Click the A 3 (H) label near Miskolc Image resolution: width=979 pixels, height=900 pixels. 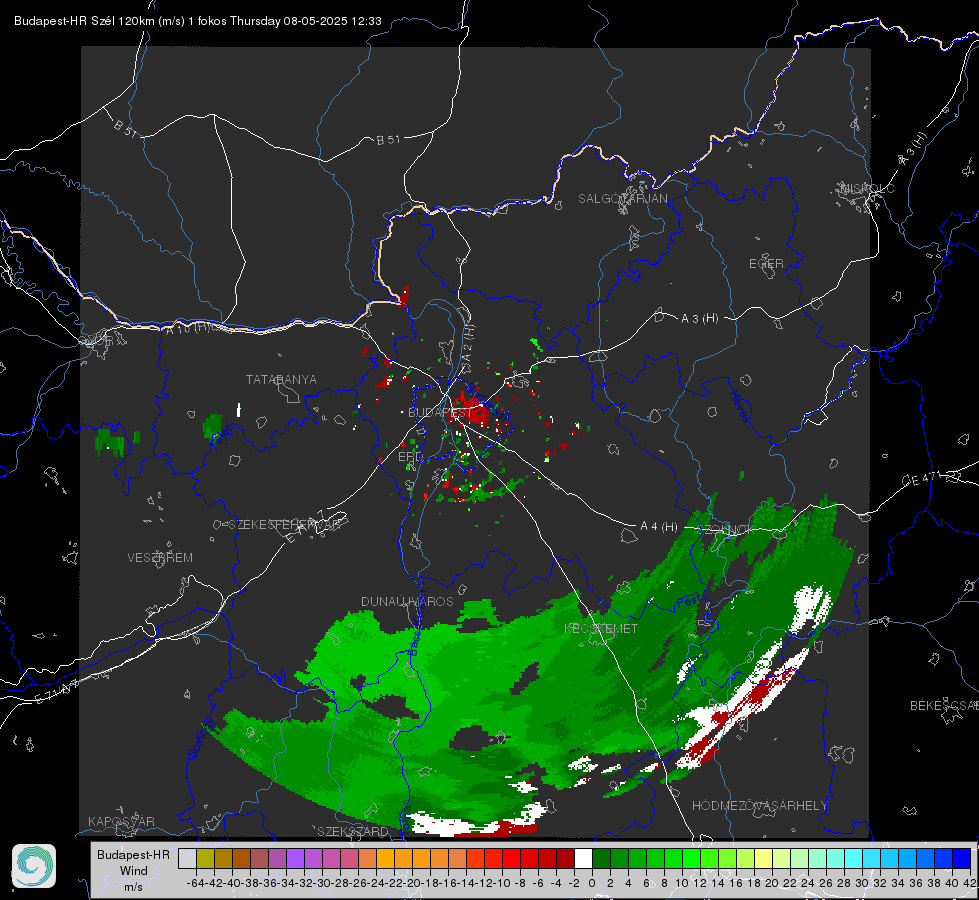913,149
